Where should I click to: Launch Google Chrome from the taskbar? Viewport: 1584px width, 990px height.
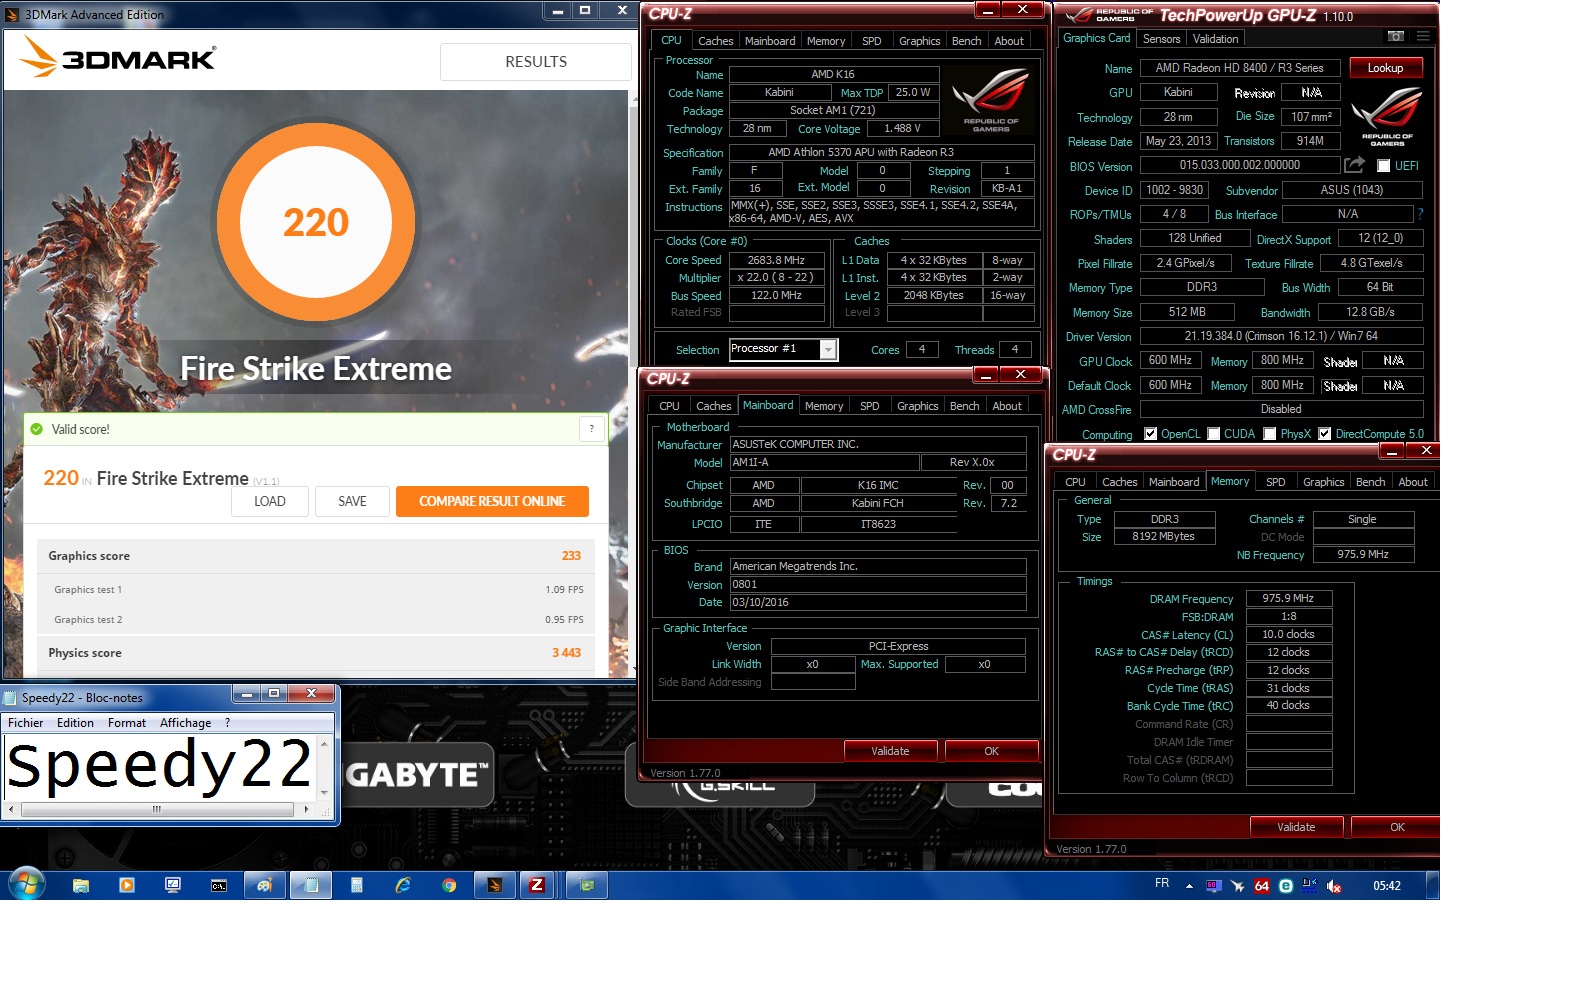449,885
